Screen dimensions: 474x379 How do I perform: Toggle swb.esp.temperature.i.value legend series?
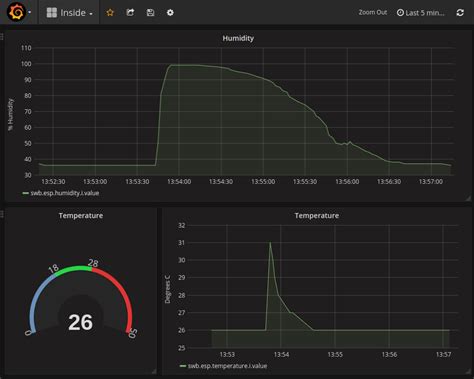[x=227, y=366]
